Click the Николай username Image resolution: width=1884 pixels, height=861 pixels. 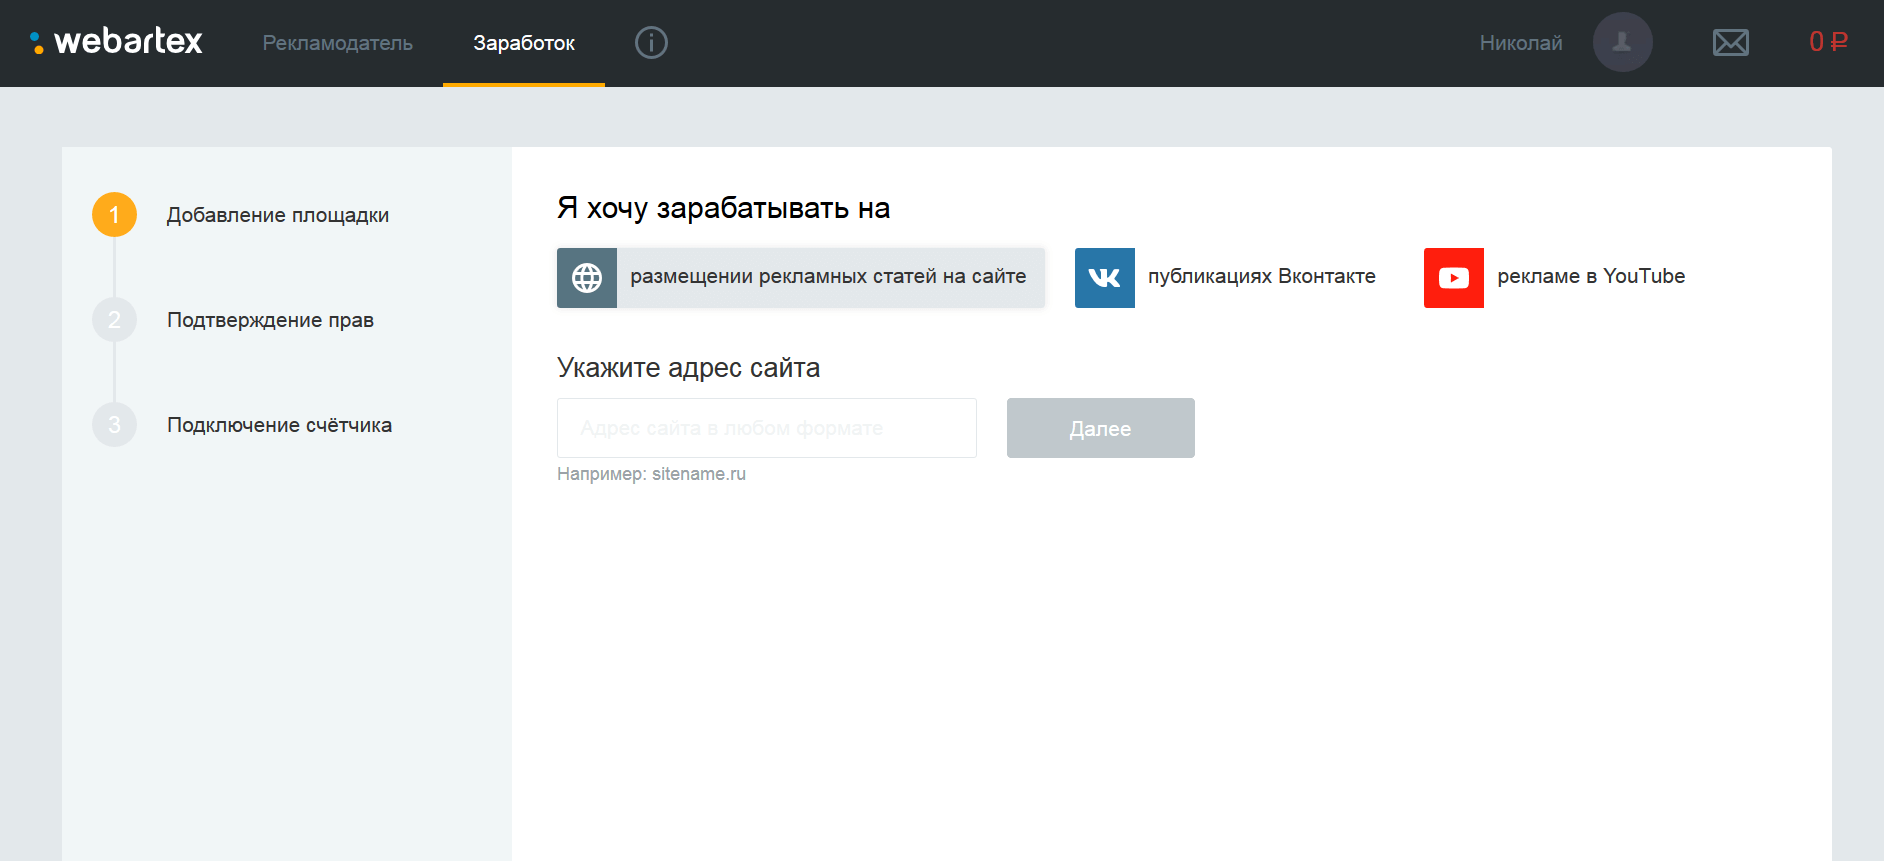[x=1520, y=43]
